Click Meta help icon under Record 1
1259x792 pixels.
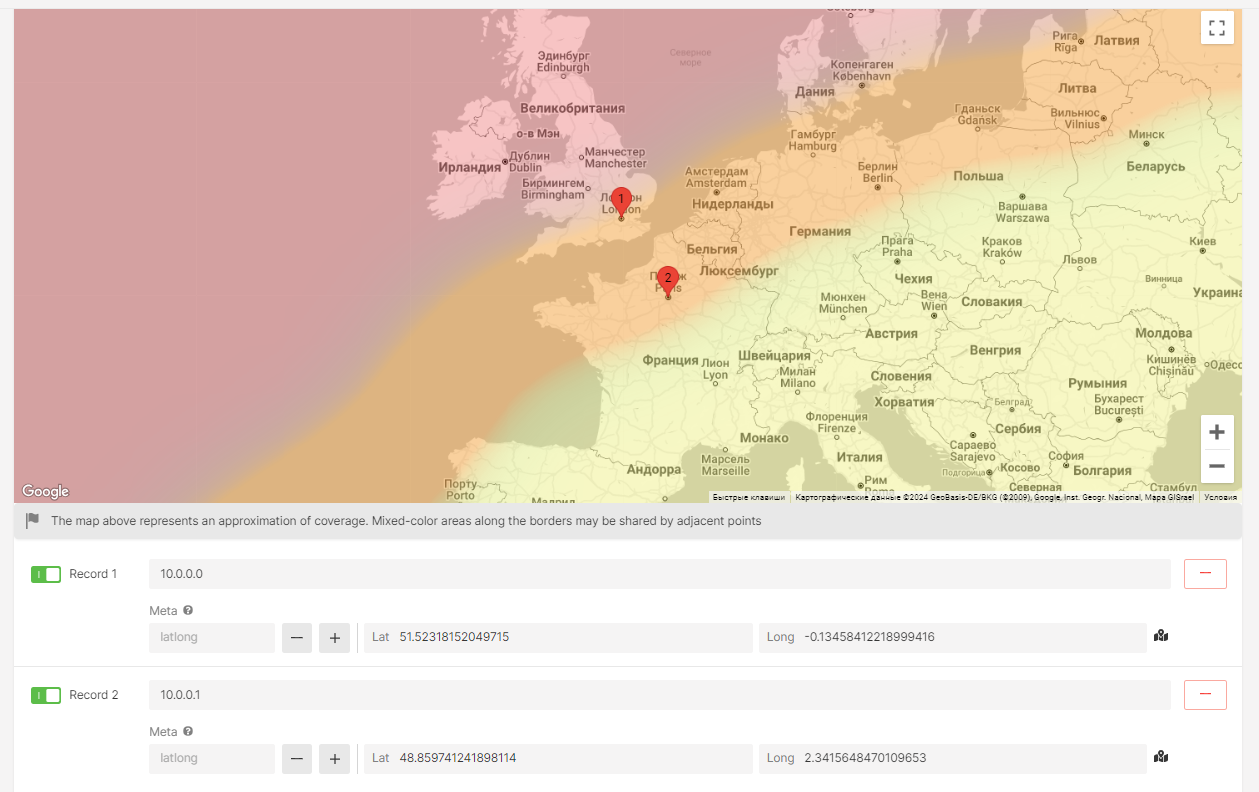pyautogui.click(x=188, y=611)
